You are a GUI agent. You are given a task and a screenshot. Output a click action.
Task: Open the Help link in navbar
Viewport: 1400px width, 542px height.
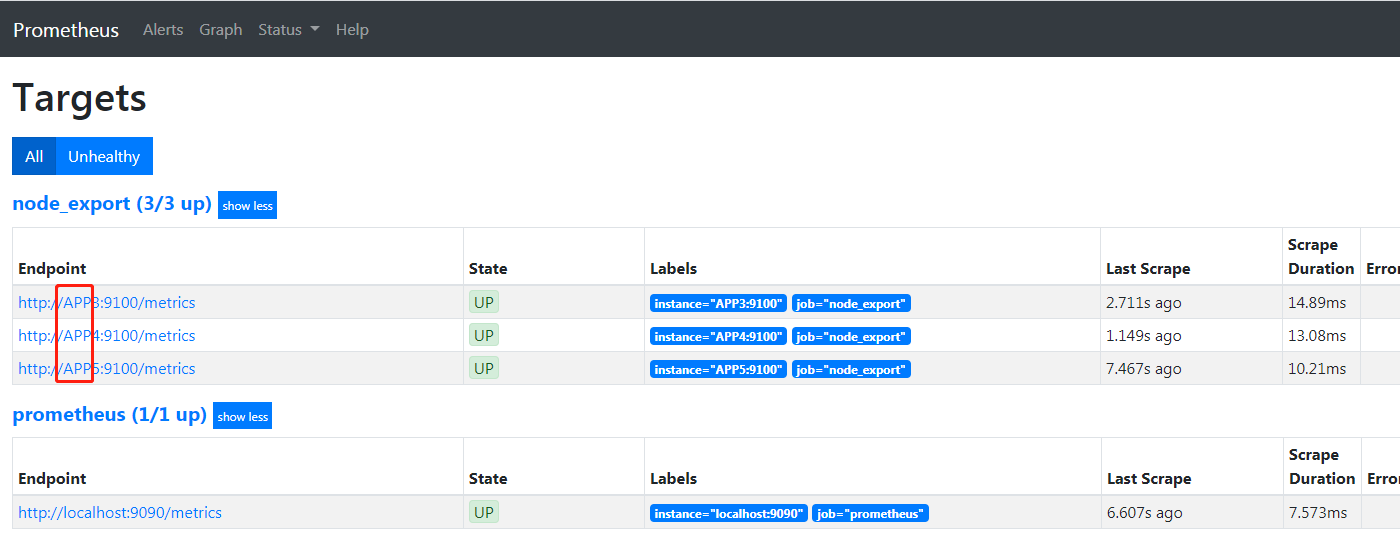click(352, 30)
